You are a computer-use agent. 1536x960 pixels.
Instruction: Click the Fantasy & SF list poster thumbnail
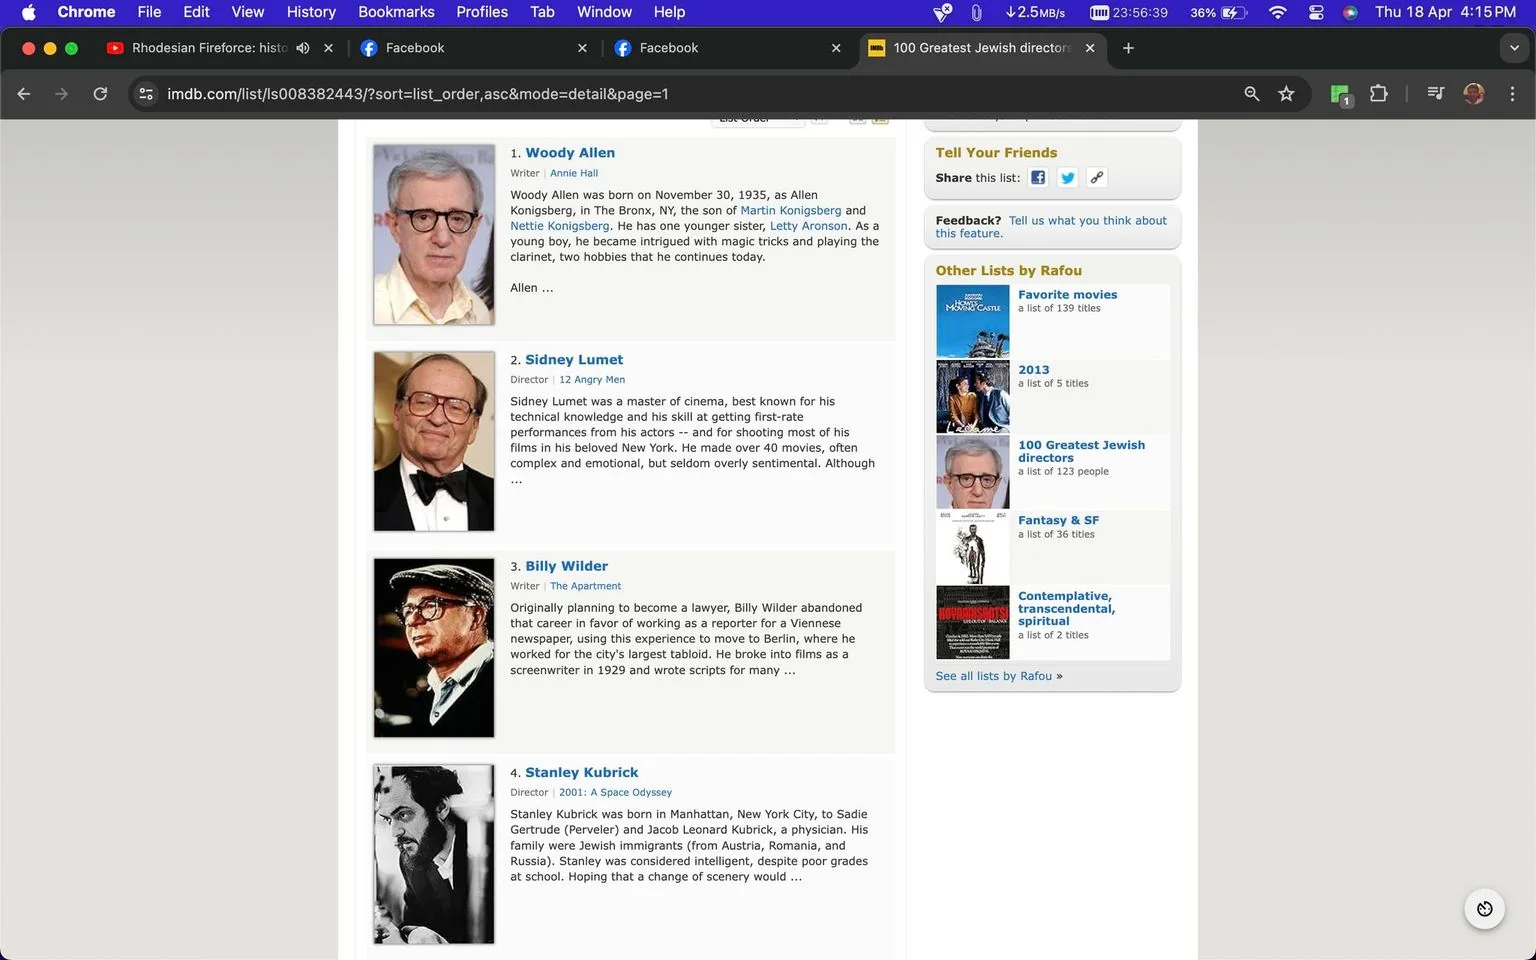(972, 548)
